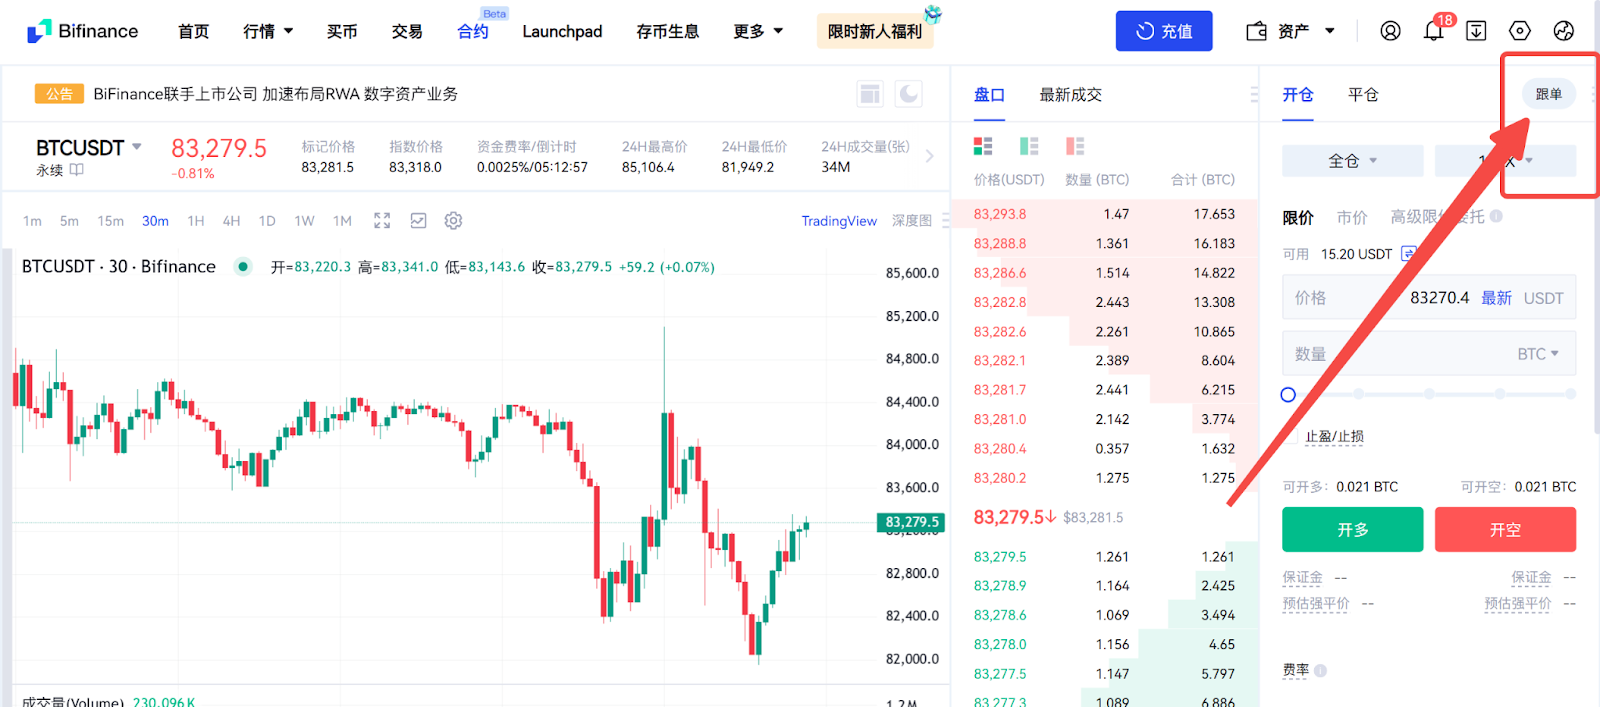
Task: Click the blue 充值 deposit button
Action: [x=1164, y=31]
